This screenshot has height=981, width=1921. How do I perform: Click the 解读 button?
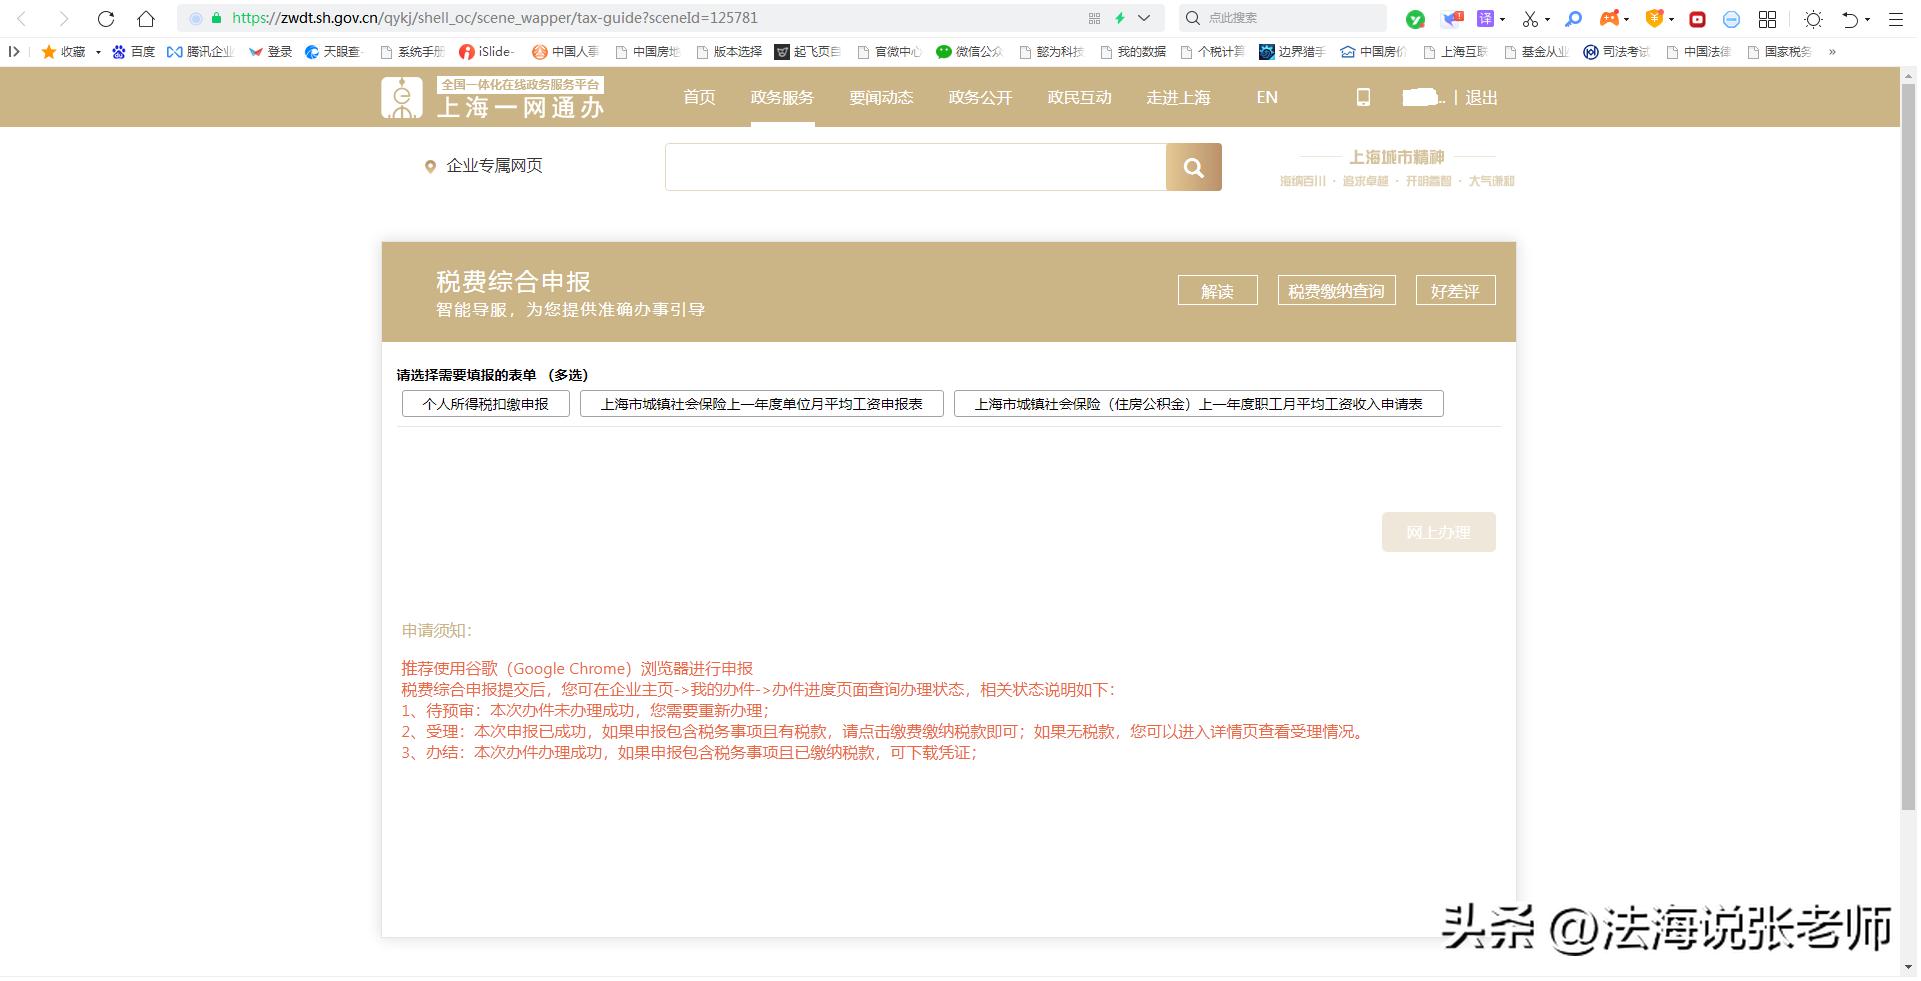pos(1217,290)
